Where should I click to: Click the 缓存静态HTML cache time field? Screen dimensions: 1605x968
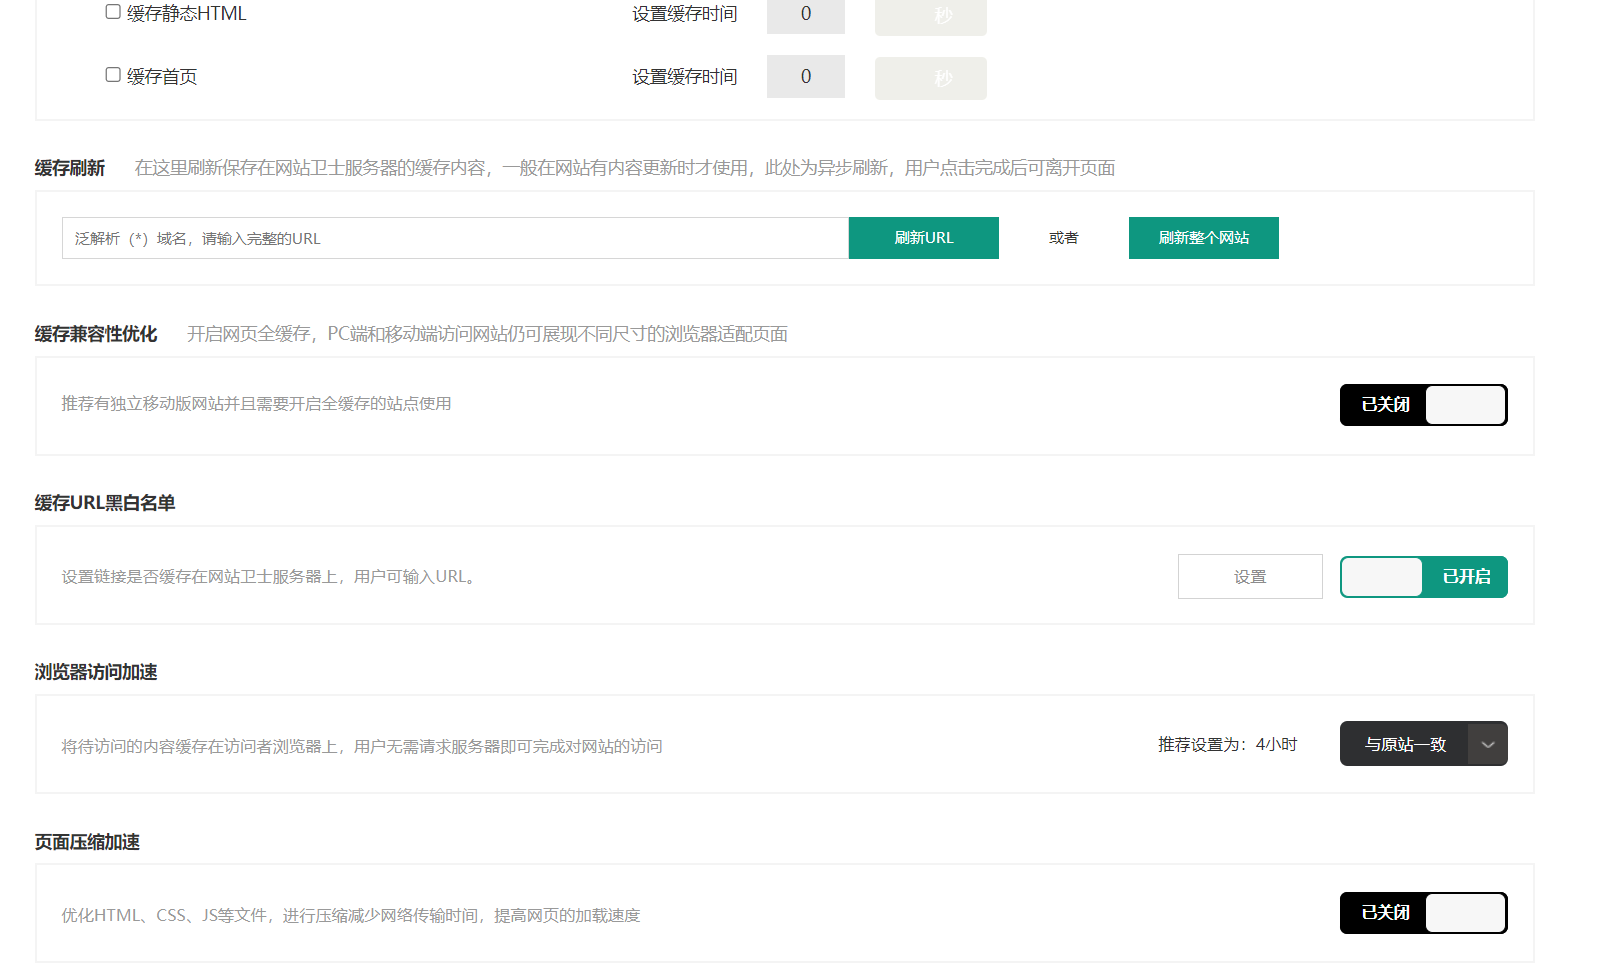click(805, 15)
